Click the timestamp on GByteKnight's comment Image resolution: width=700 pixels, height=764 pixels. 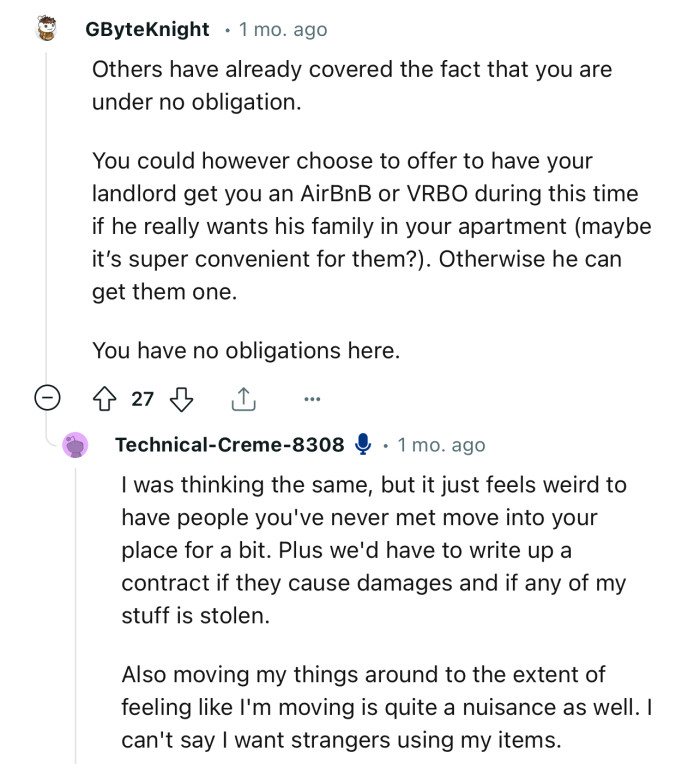(x=283, y=29)
